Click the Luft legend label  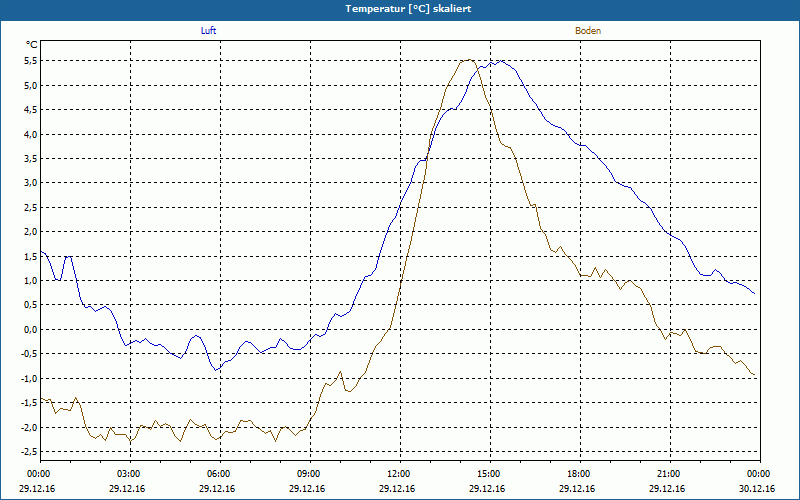pos(208,31)
